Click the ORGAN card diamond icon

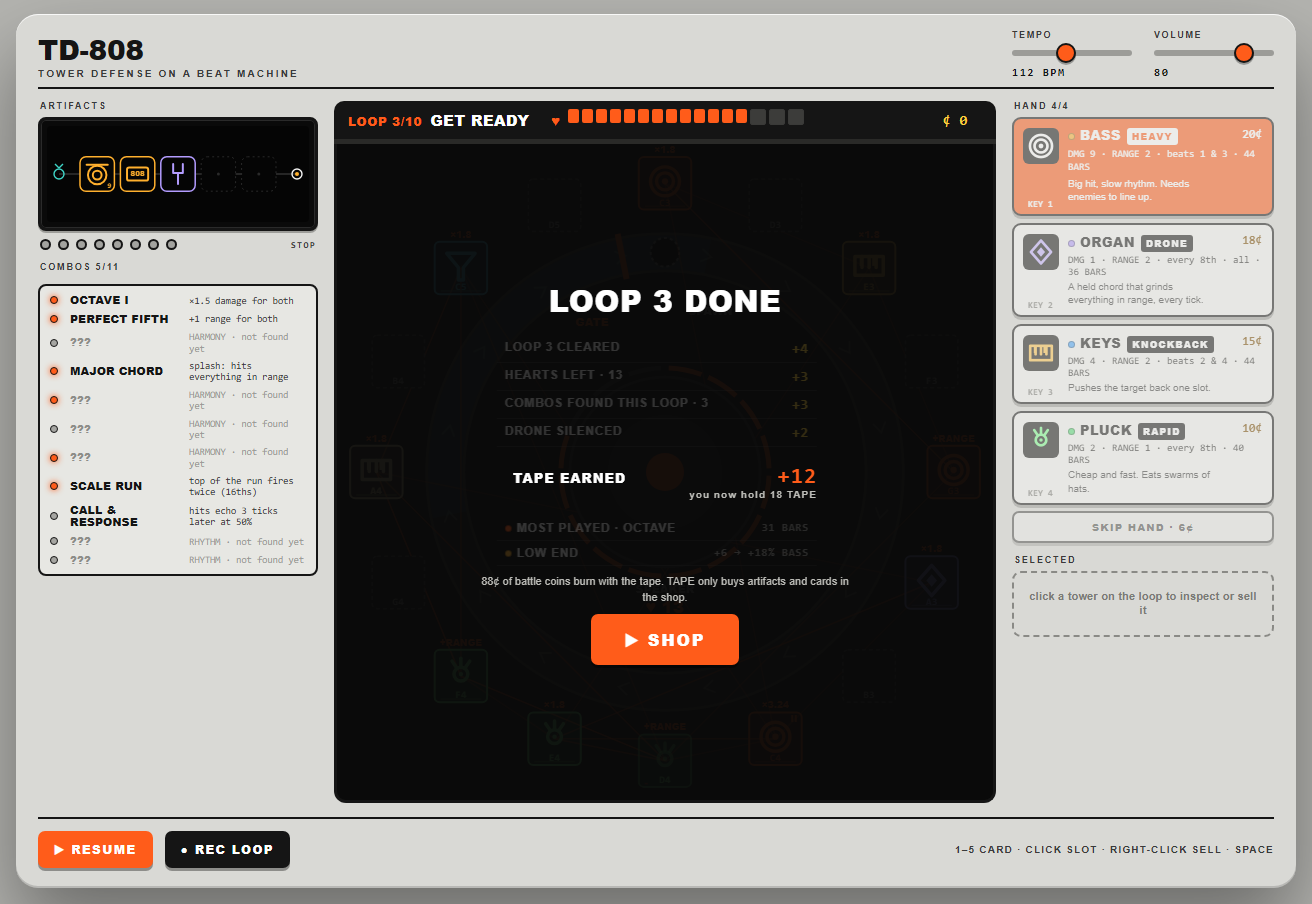pyautogui.click(x=1041, y=252)
